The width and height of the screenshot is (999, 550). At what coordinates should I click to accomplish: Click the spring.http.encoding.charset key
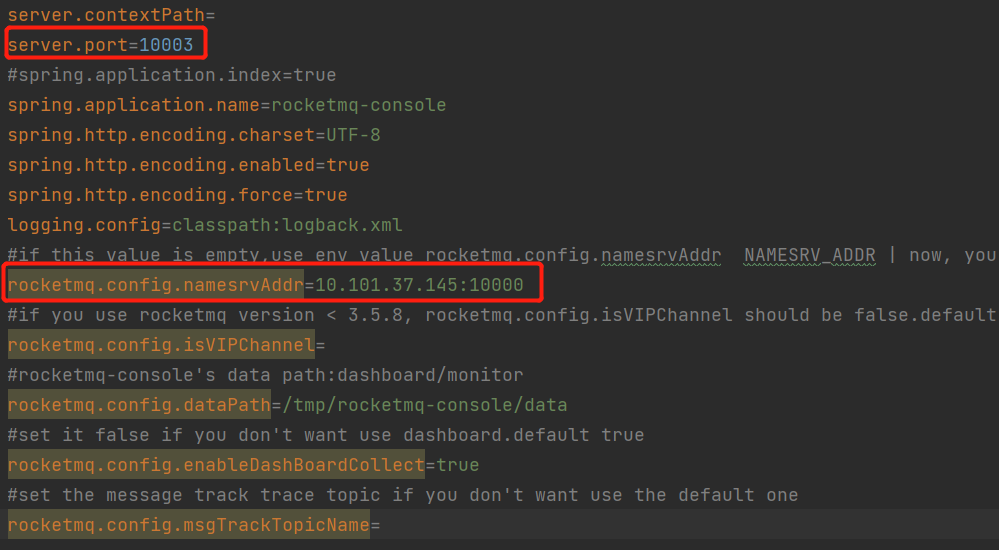click(x=161, y=134)
